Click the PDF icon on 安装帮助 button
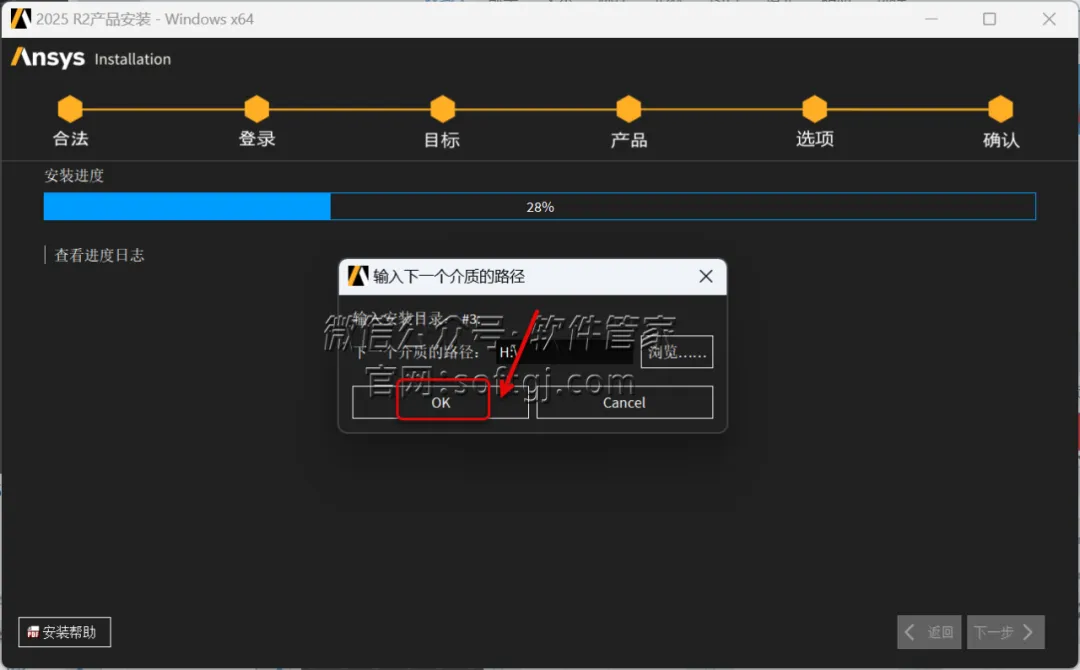This screenshot has height=670, width=1080. tap(33, 632)
